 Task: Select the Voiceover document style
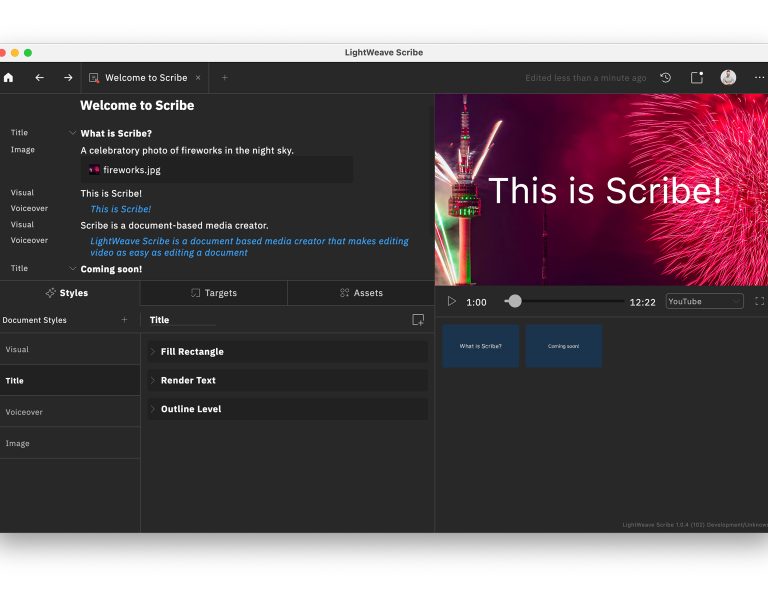pyautogui.click(x=70, y=412)
